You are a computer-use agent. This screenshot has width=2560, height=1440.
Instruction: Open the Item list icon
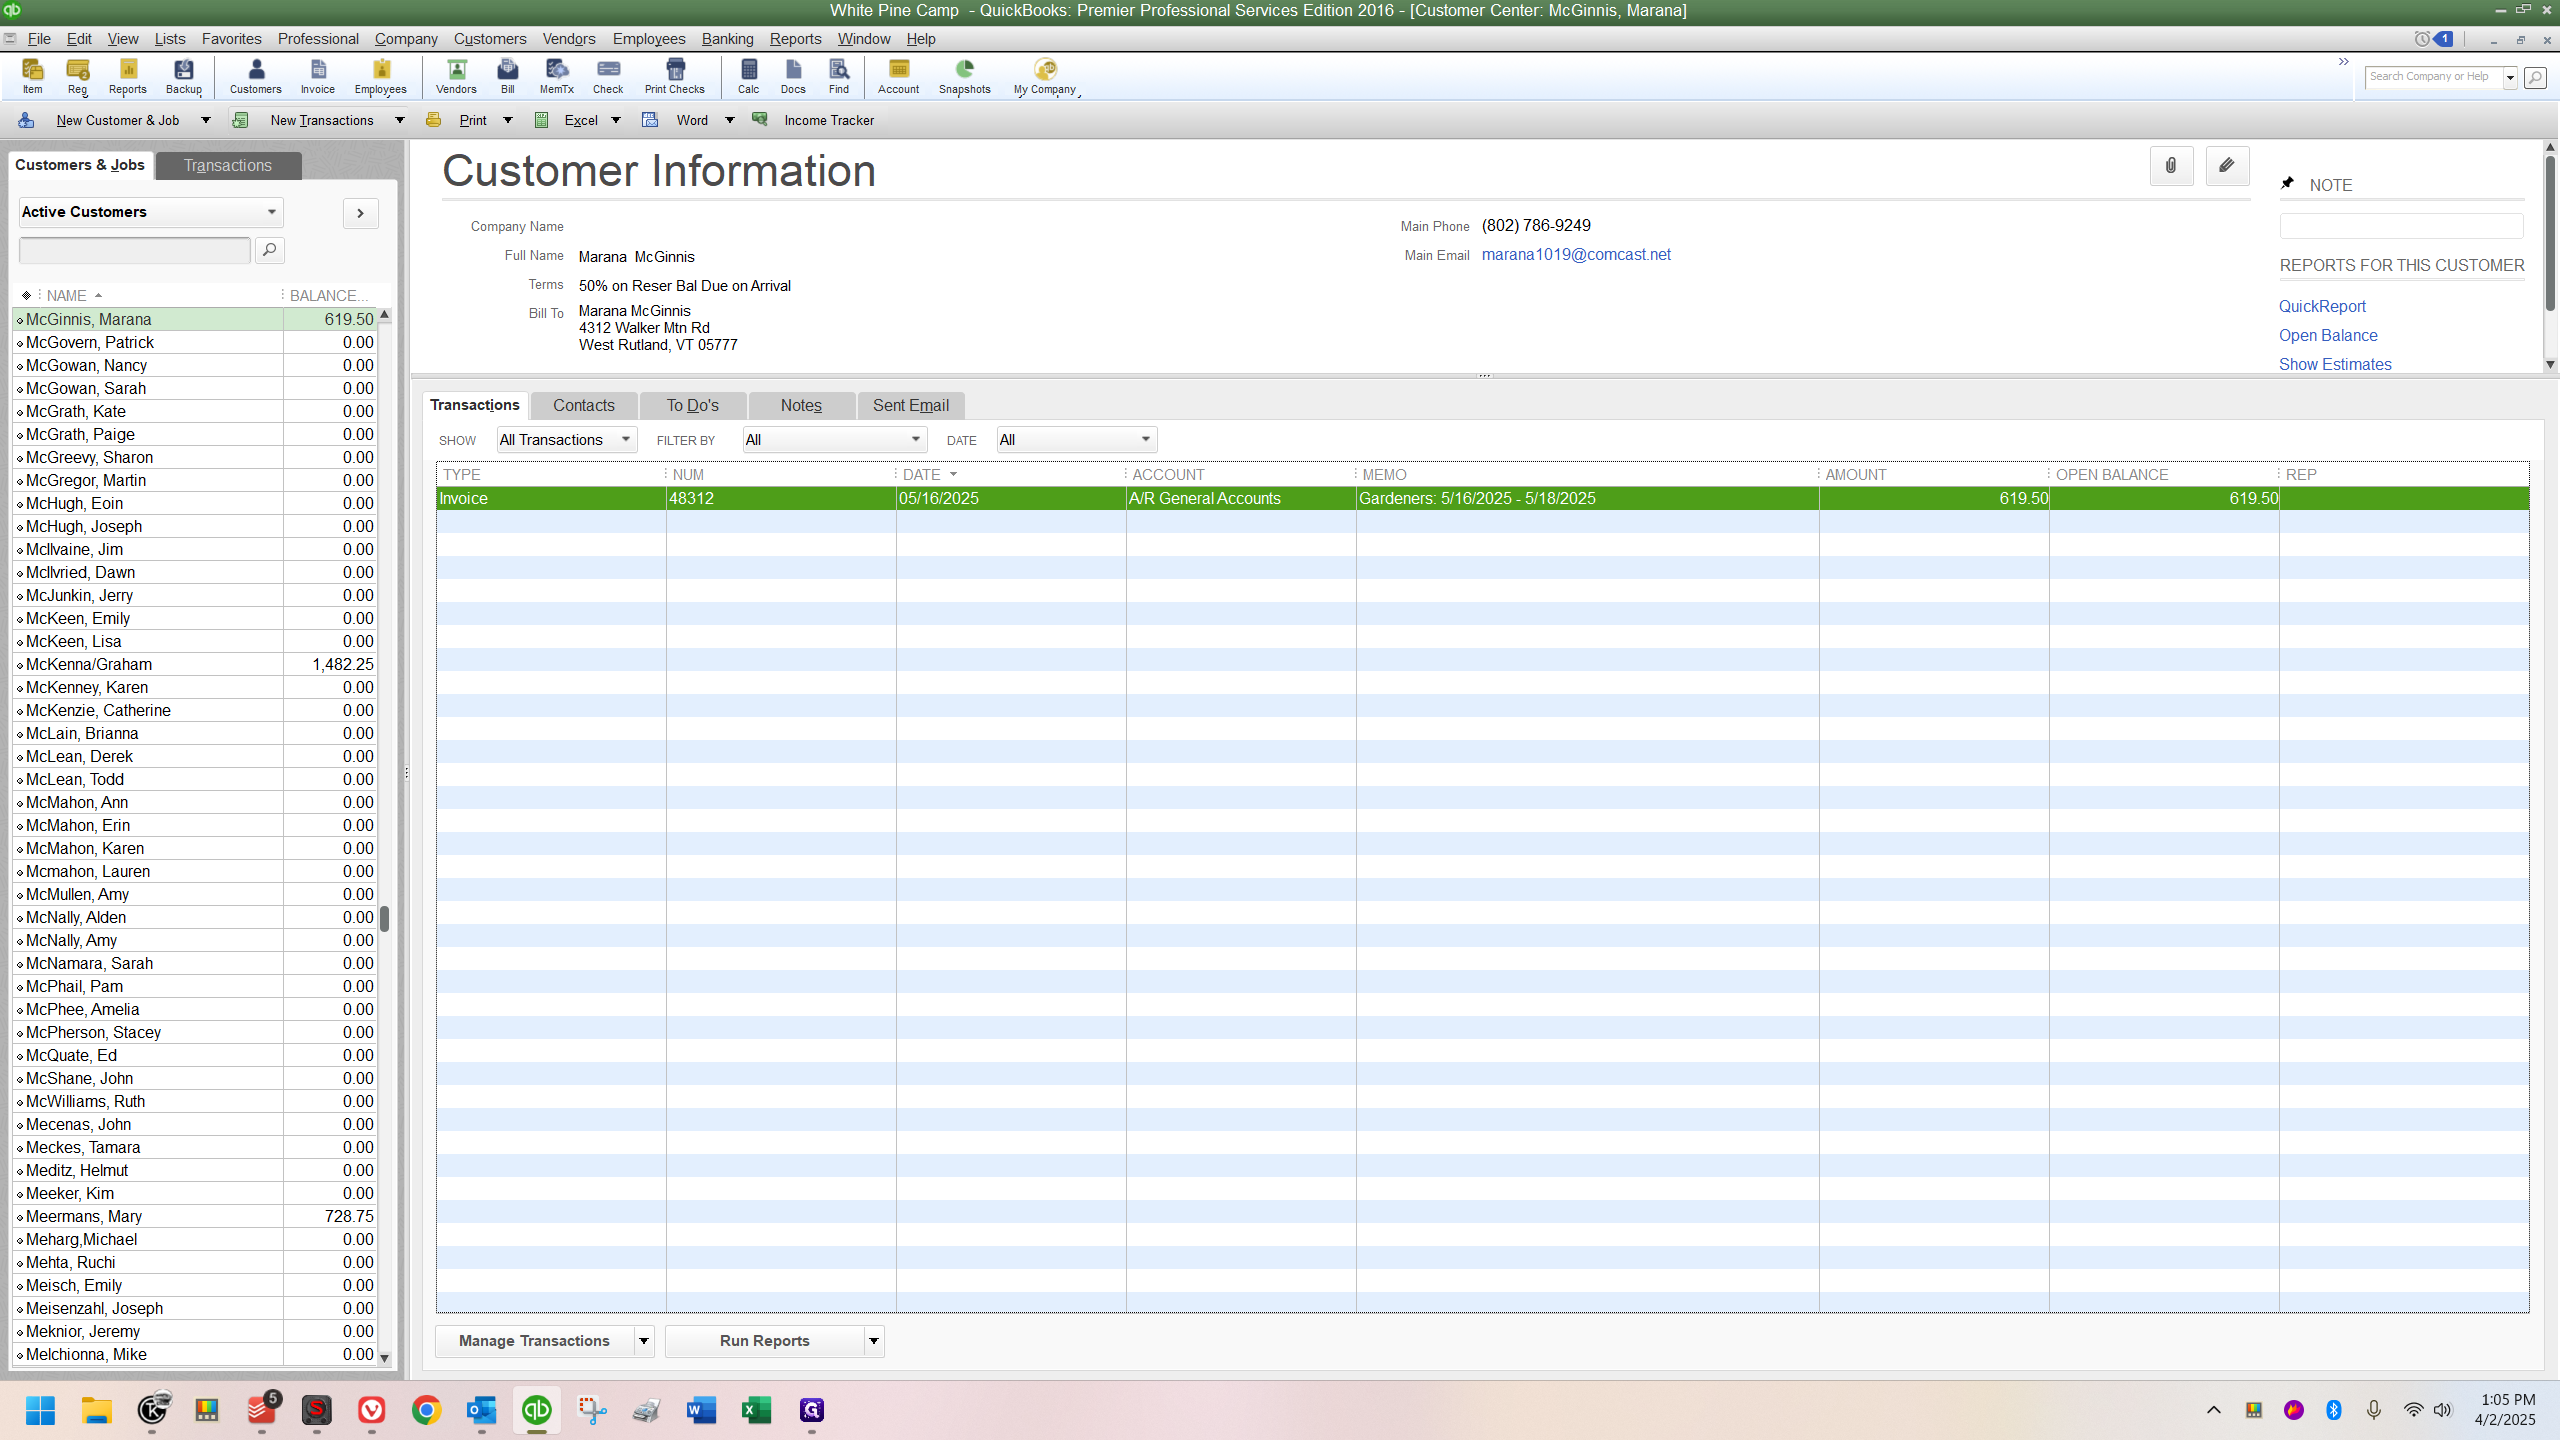click(x=33, y=76)
